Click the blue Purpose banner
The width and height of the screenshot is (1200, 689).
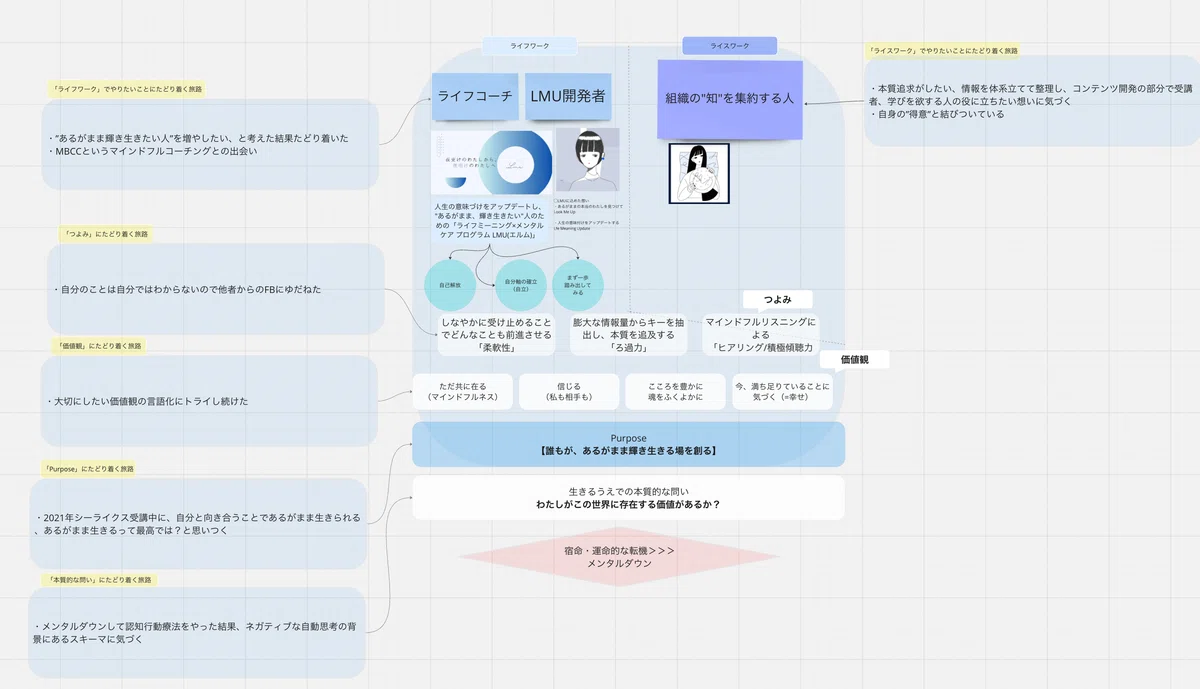click(x=628, y=444)
